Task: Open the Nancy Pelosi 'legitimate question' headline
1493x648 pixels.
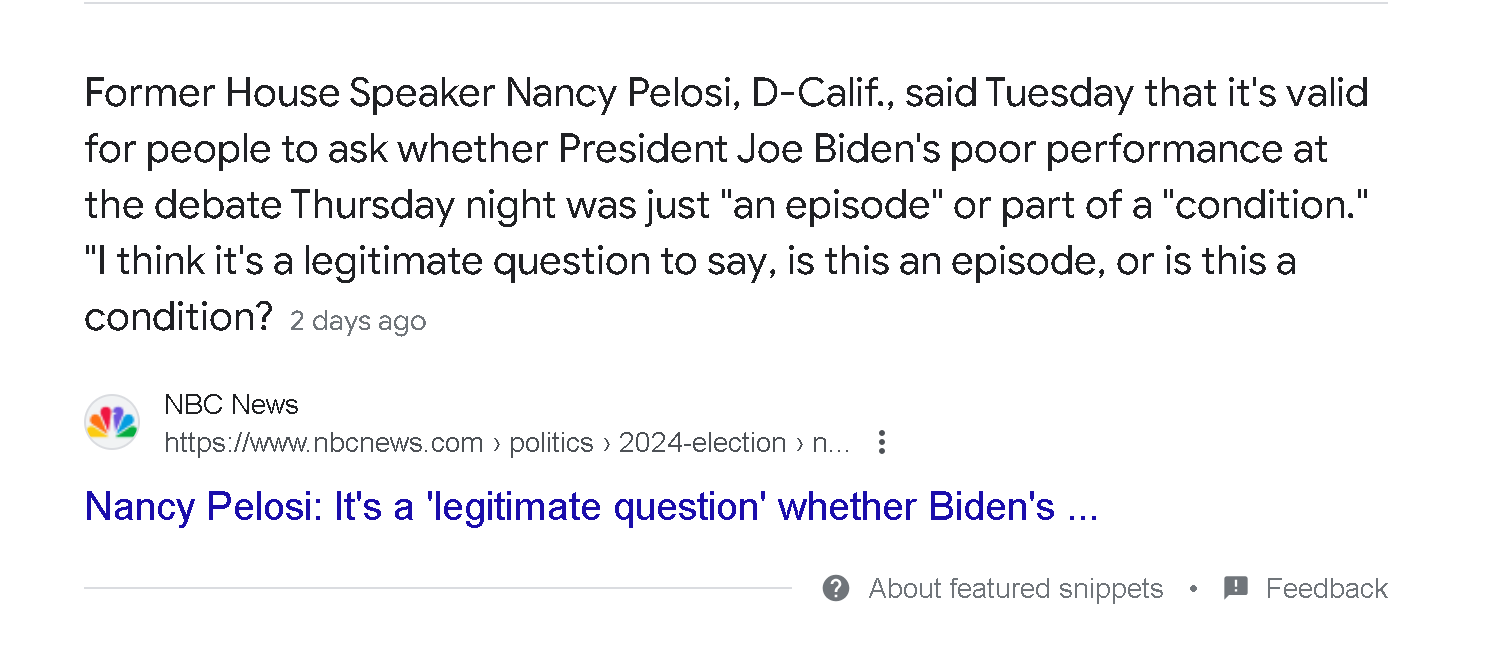Action: [x=591, y=507]
